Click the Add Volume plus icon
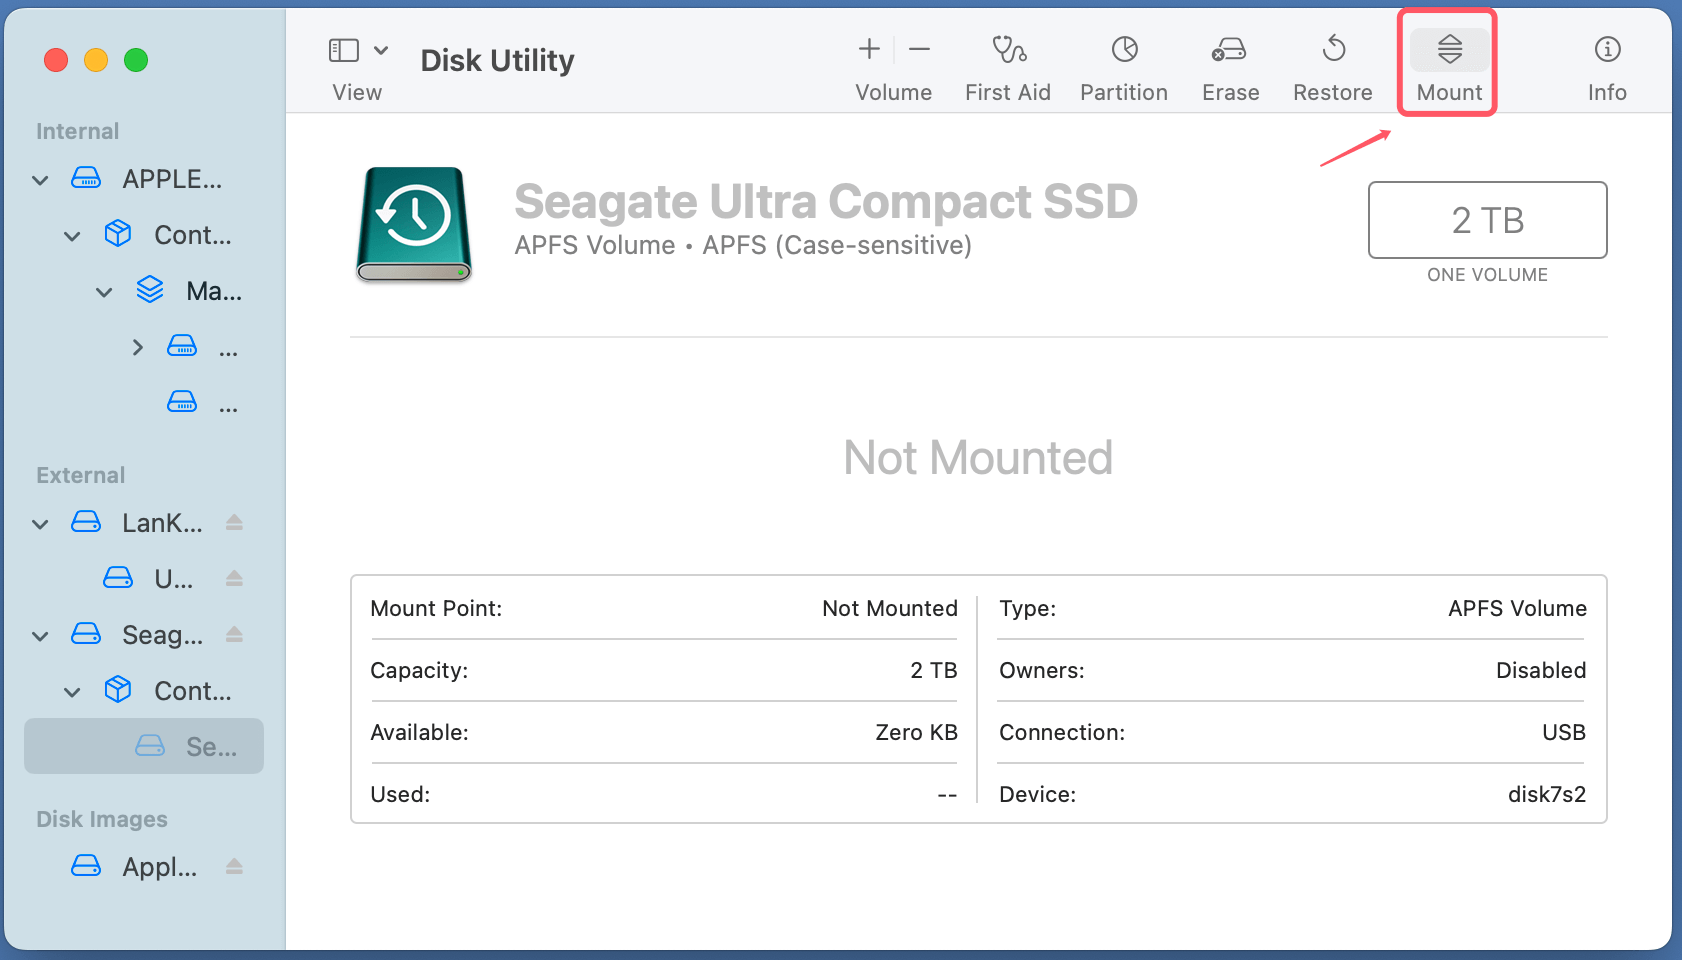 [x=868, y=48]
